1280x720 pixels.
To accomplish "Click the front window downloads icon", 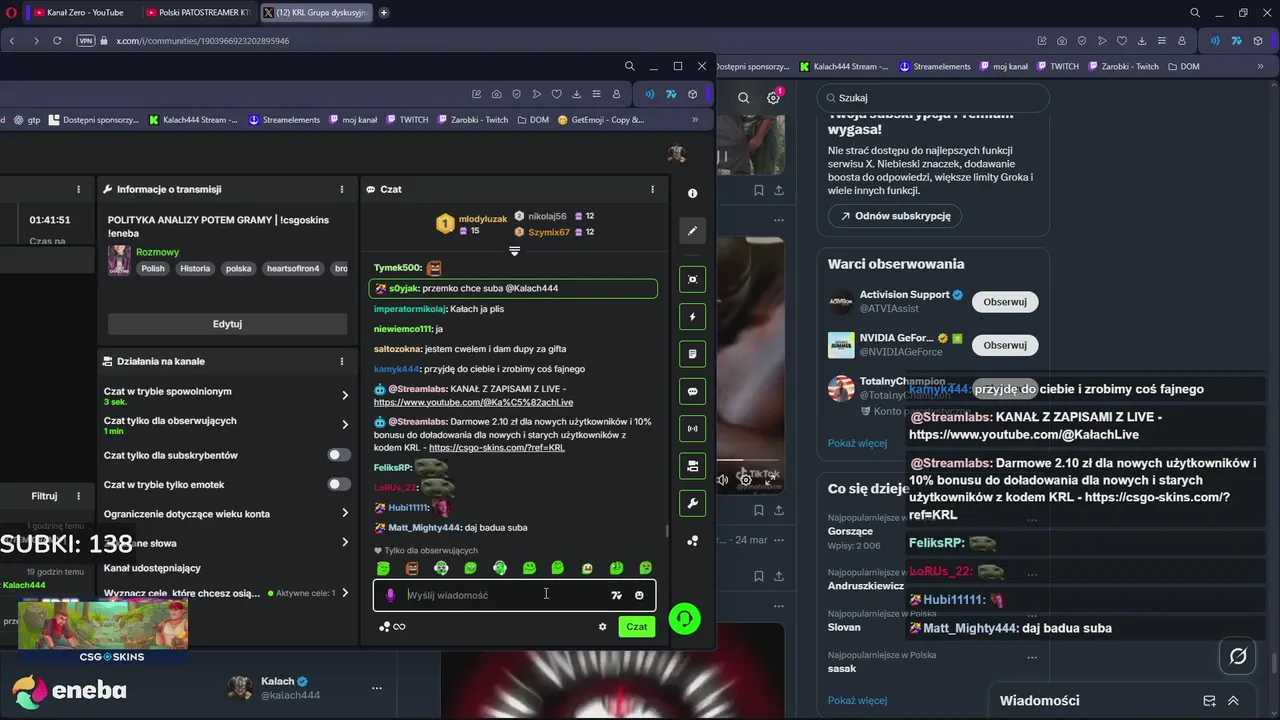I will coord(577,94).
